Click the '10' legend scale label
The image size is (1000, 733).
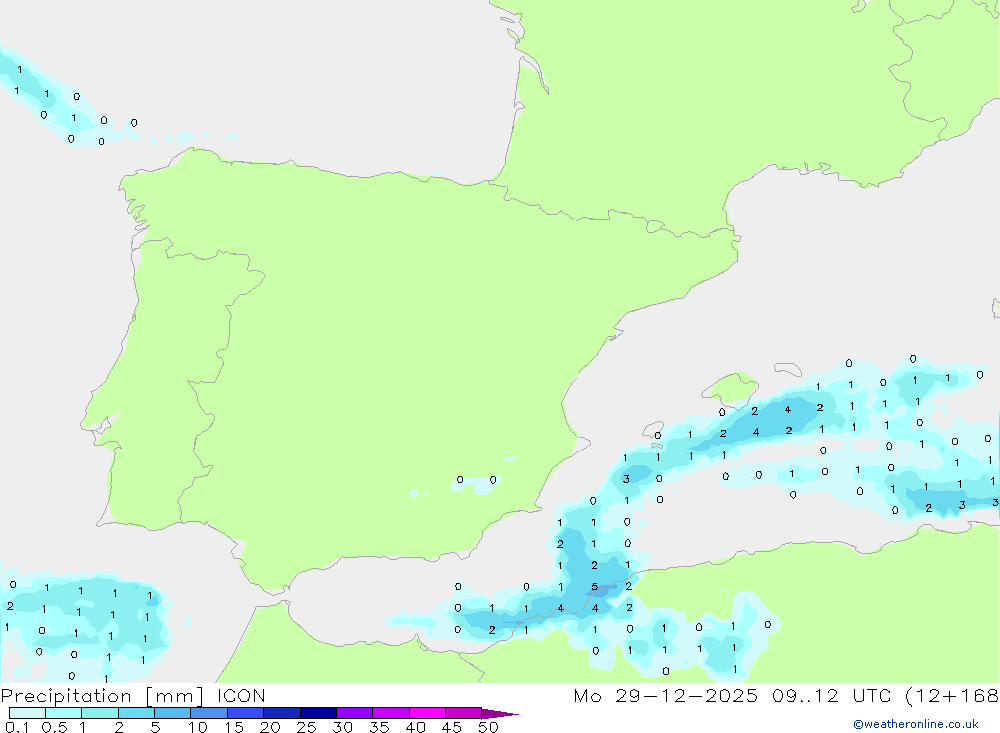pyautogui.click(x=198, y=727)
